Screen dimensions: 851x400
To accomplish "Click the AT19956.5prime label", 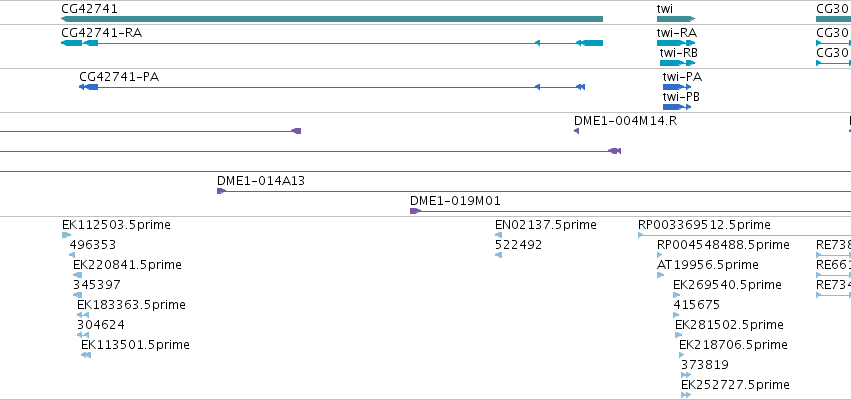I will tap(708, 265).
